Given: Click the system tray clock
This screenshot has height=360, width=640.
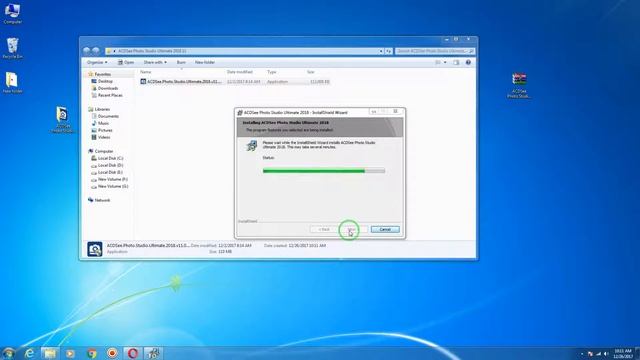Looking at the screenshot, I should [623, 353].
